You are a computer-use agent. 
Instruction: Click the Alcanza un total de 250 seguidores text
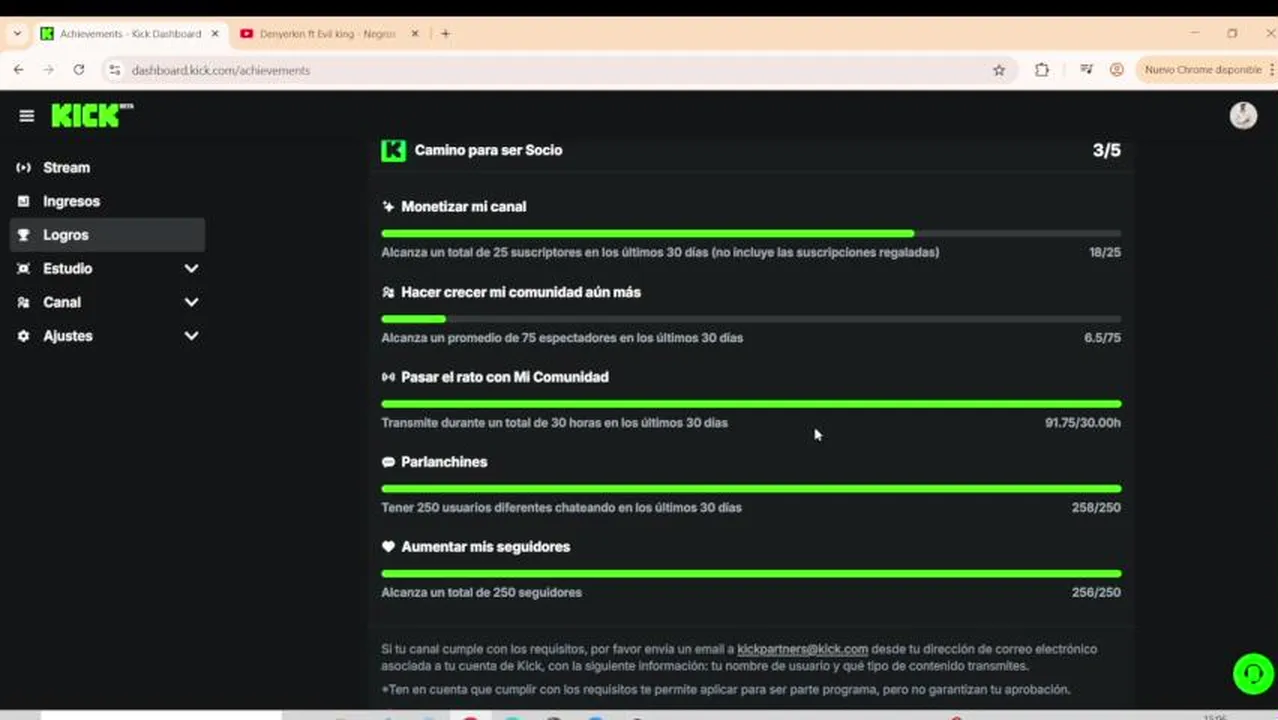coord(481,593)
